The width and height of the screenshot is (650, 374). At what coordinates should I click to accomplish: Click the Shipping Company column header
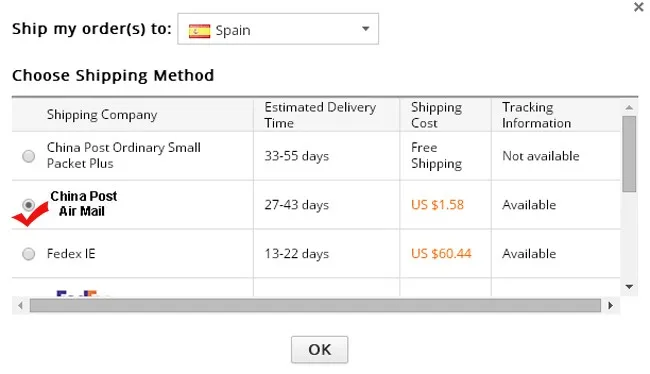[102, 114]
